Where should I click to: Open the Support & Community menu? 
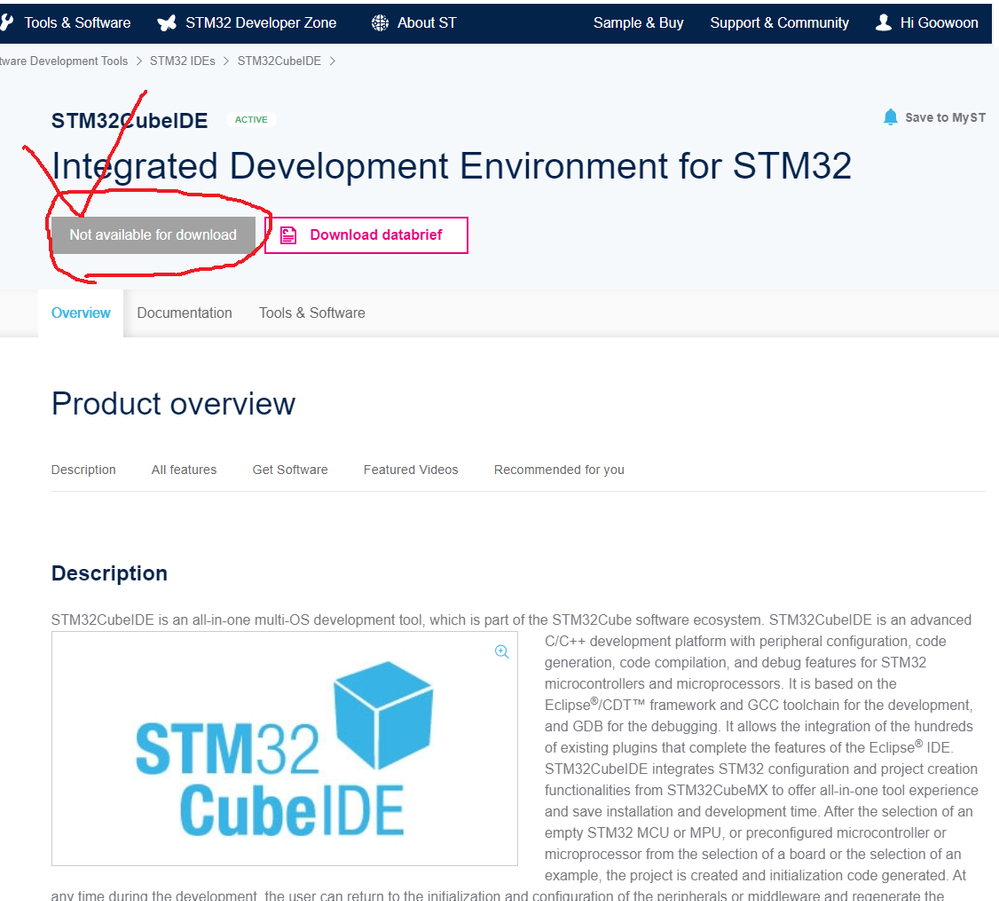pos(779,23)
